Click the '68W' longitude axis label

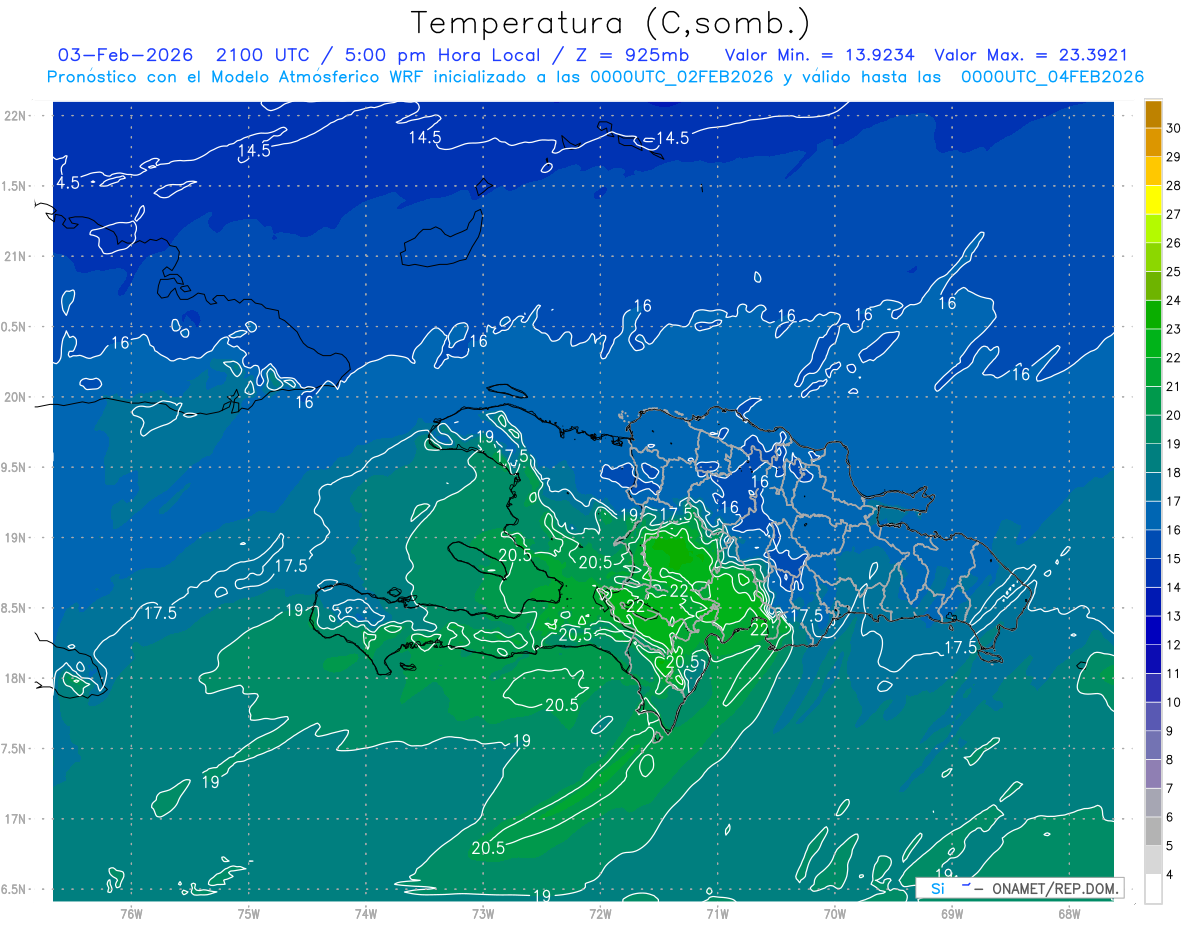pyautogui.click(x=1069, y=914)
